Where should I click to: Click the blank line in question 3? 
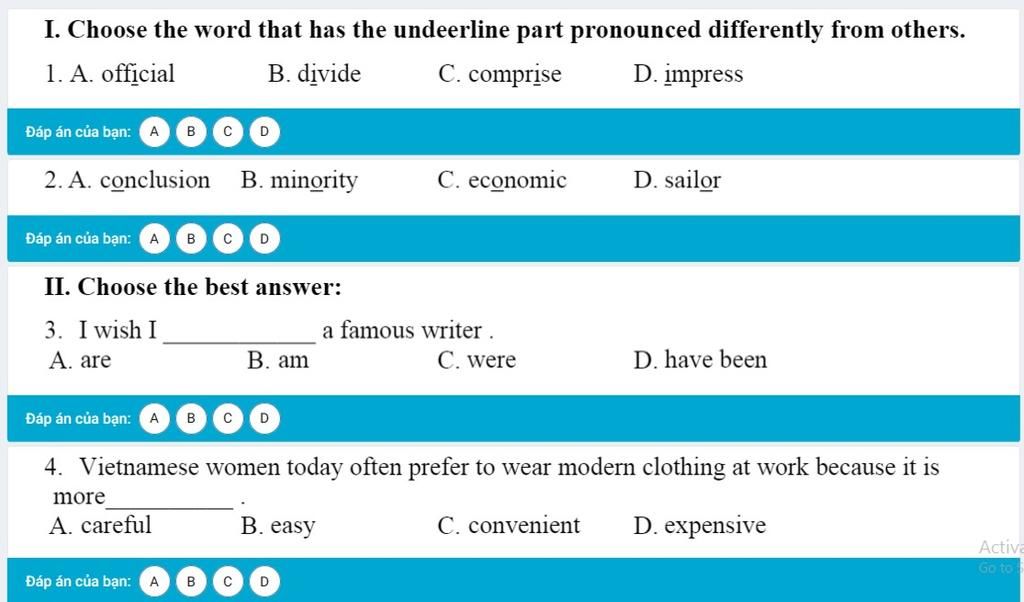tap(239, 335)
